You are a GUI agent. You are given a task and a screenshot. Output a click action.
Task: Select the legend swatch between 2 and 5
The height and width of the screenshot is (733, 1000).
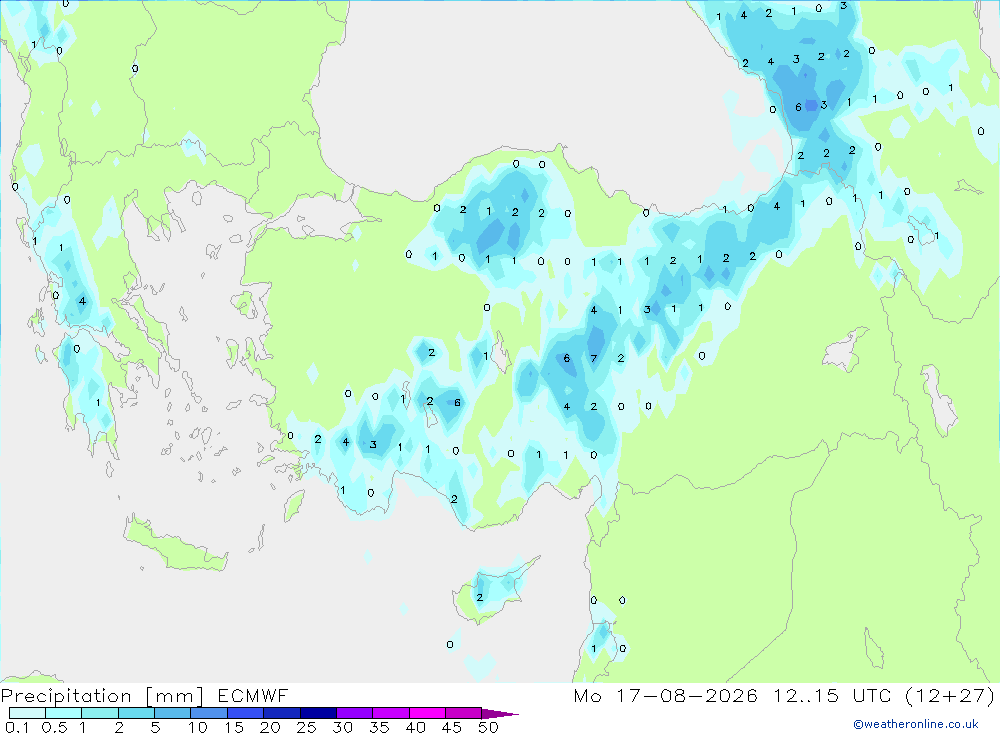tap(136, 713)
